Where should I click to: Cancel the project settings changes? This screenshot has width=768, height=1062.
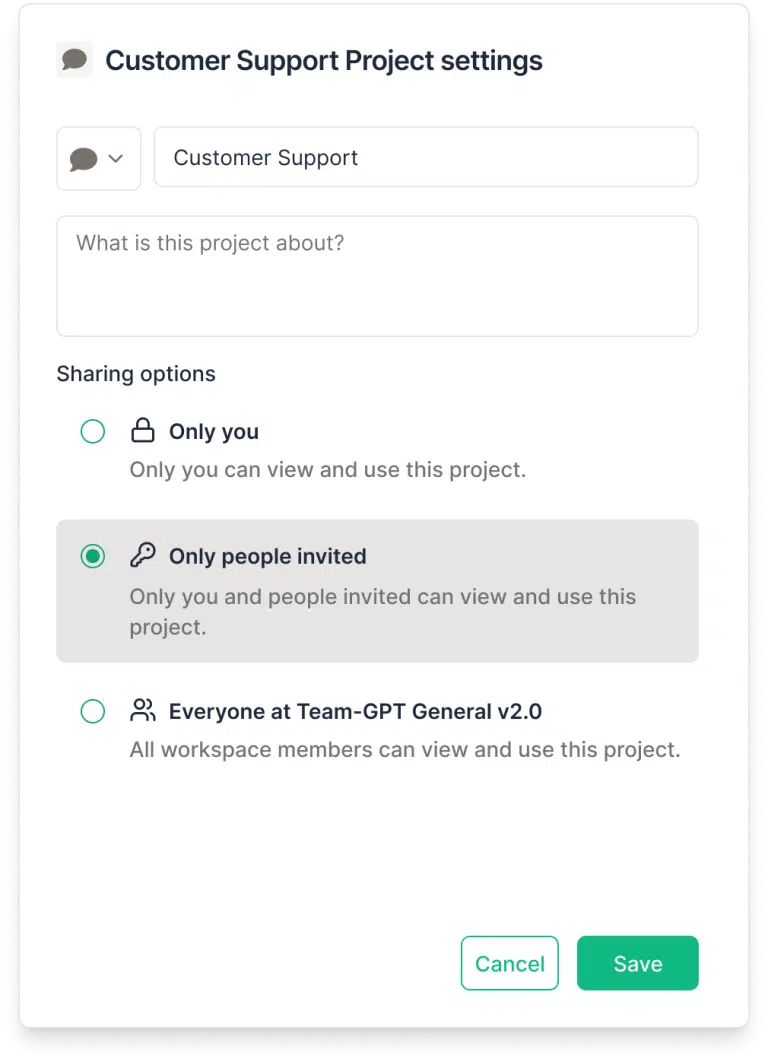510,963
